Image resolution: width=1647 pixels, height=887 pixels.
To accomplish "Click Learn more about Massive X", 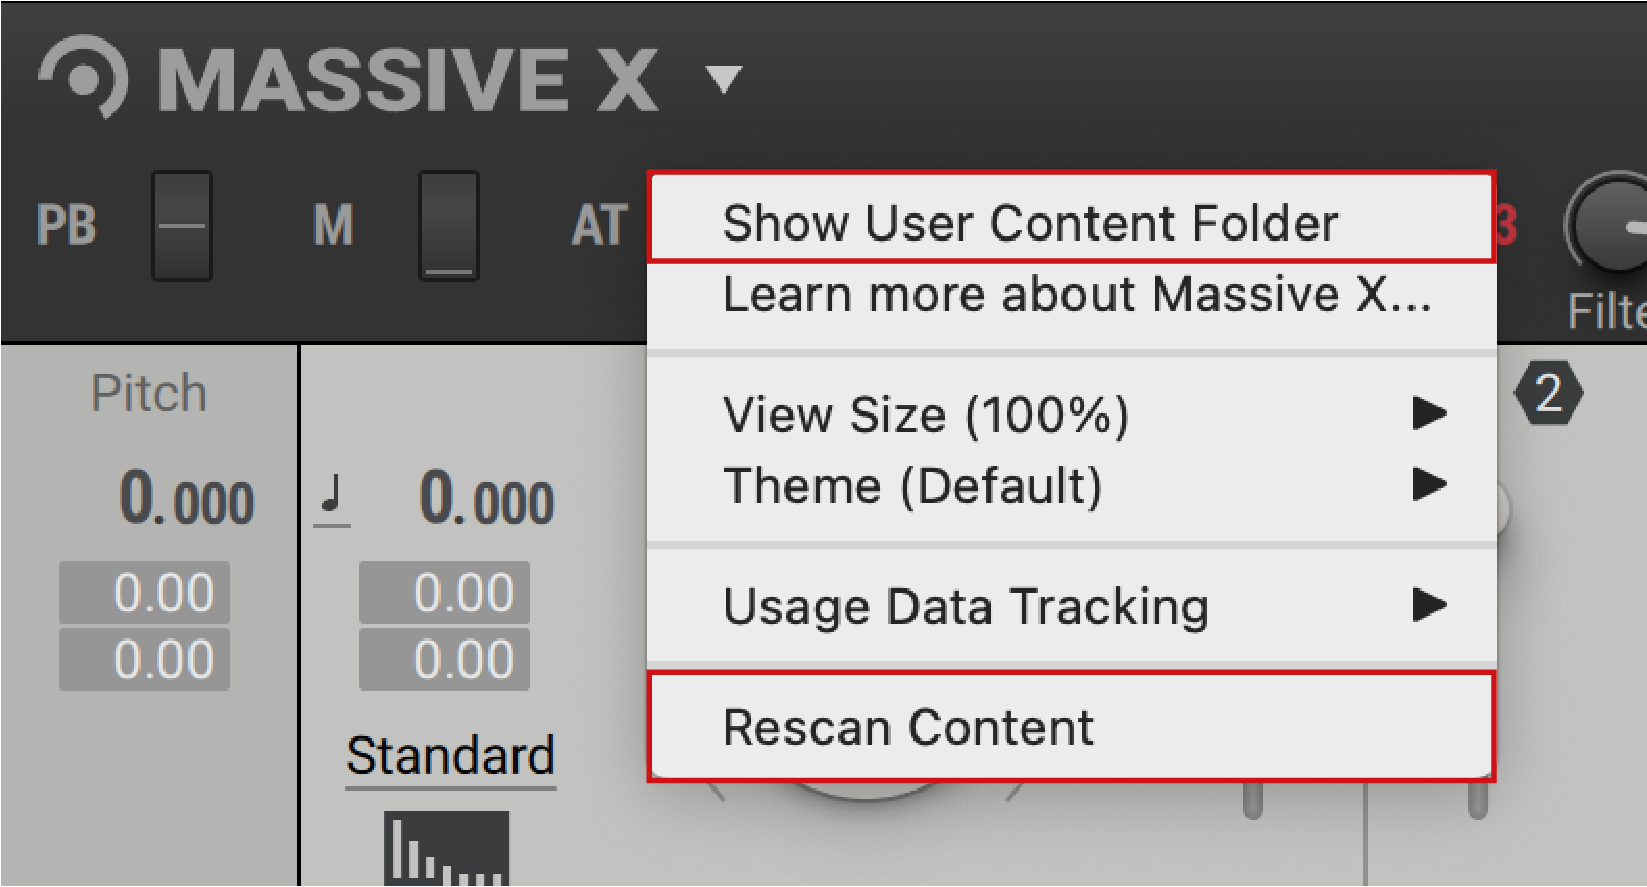I will (x=1077, y=293).
